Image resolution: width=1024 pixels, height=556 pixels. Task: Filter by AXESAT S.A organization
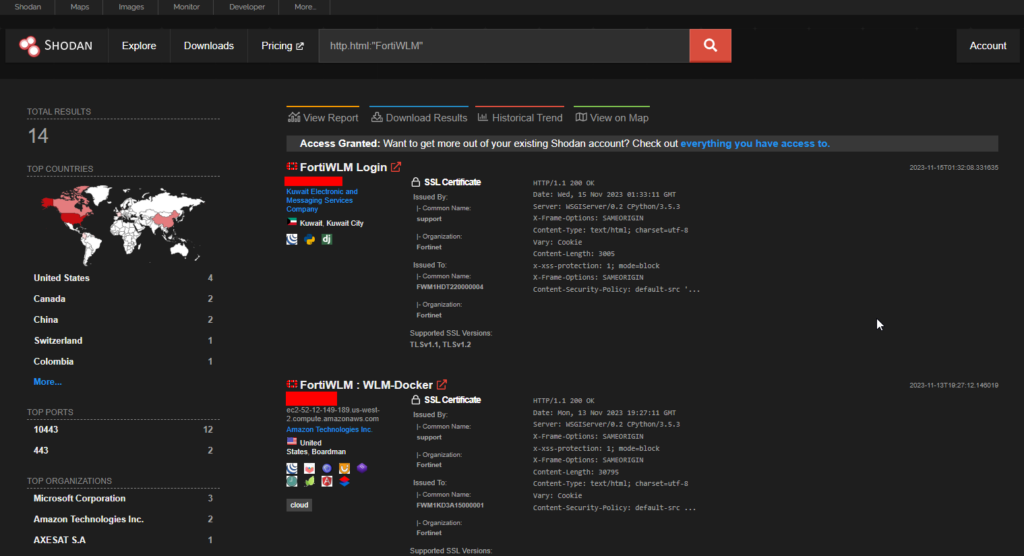pyautogui.click(x=123, y=540)
